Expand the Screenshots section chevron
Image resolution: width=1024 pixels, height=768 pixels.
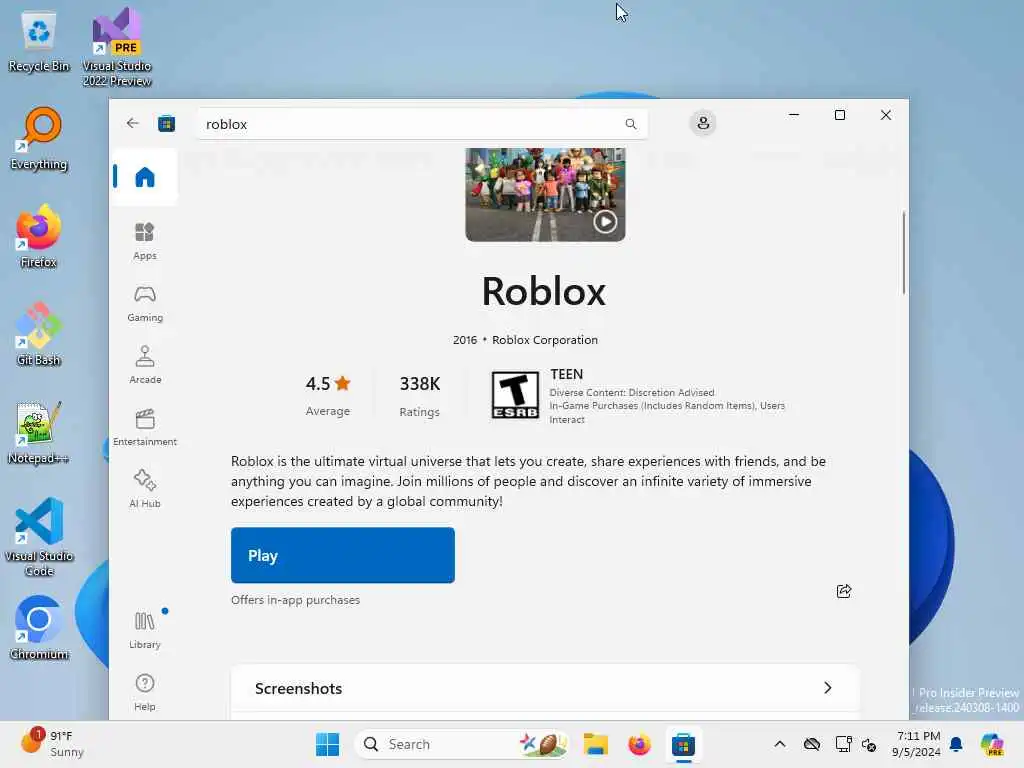click(x=827, y=688)
